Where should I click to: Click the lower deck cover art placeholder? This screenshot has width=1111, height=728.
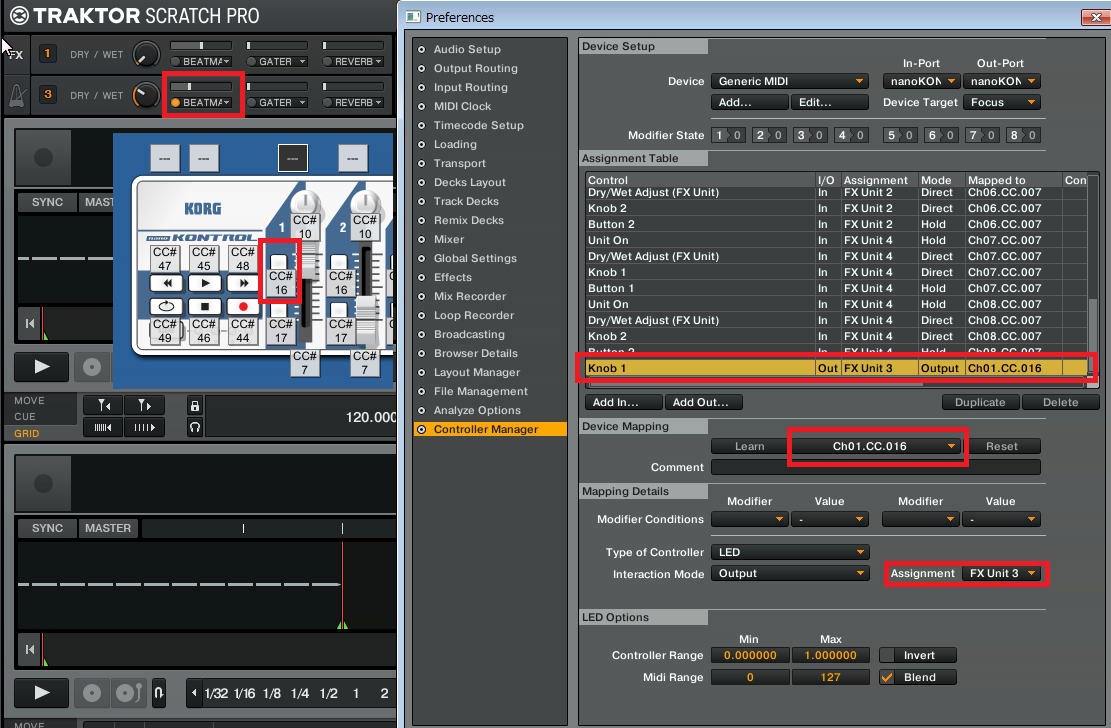click(43, 483)
